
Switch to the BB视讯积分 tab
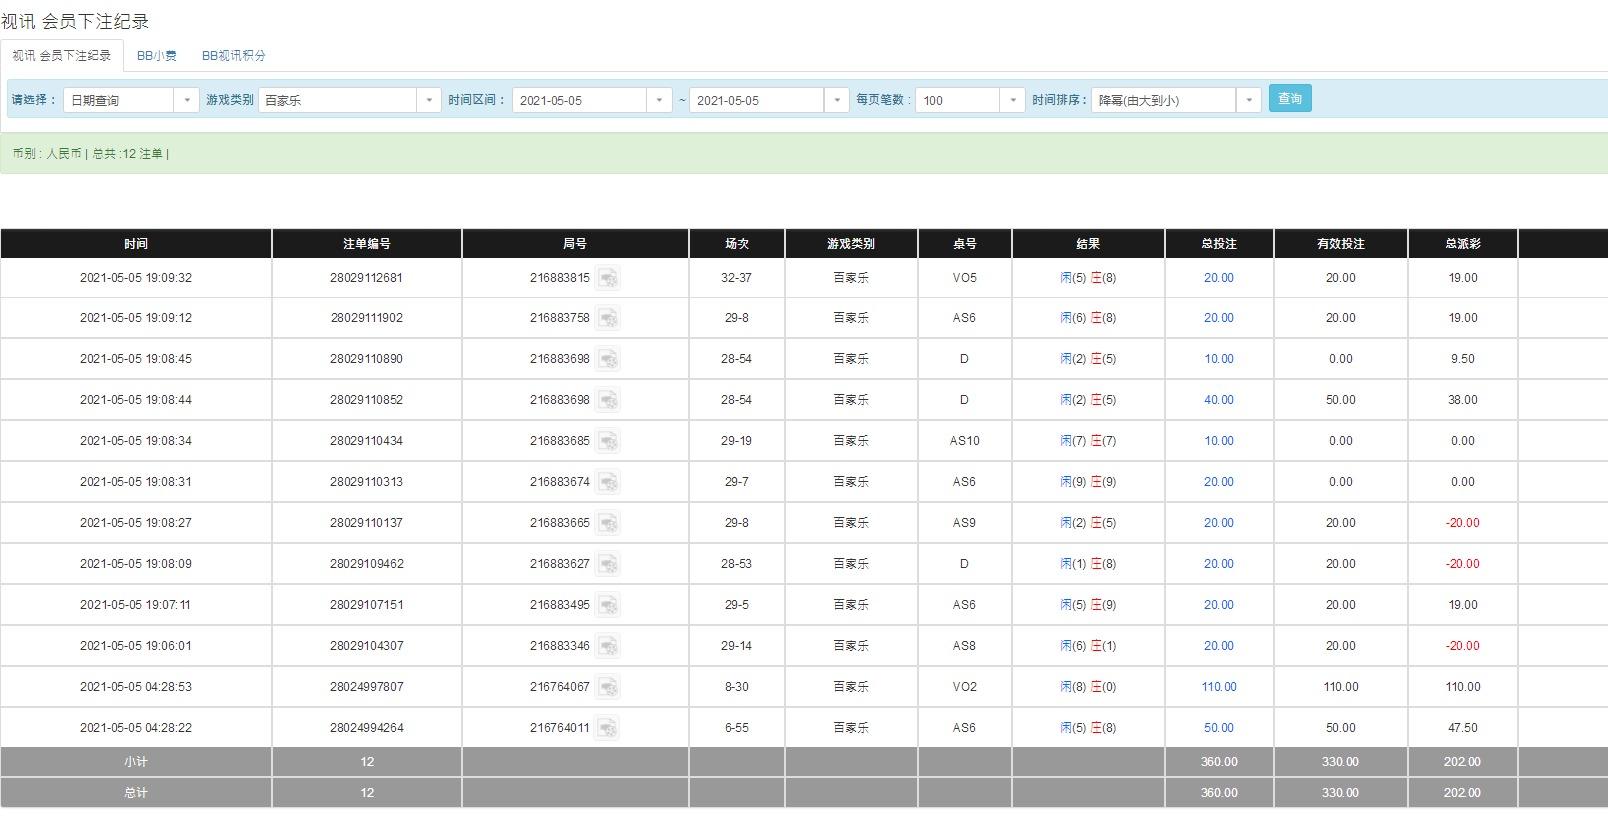(x=233, y=56)
